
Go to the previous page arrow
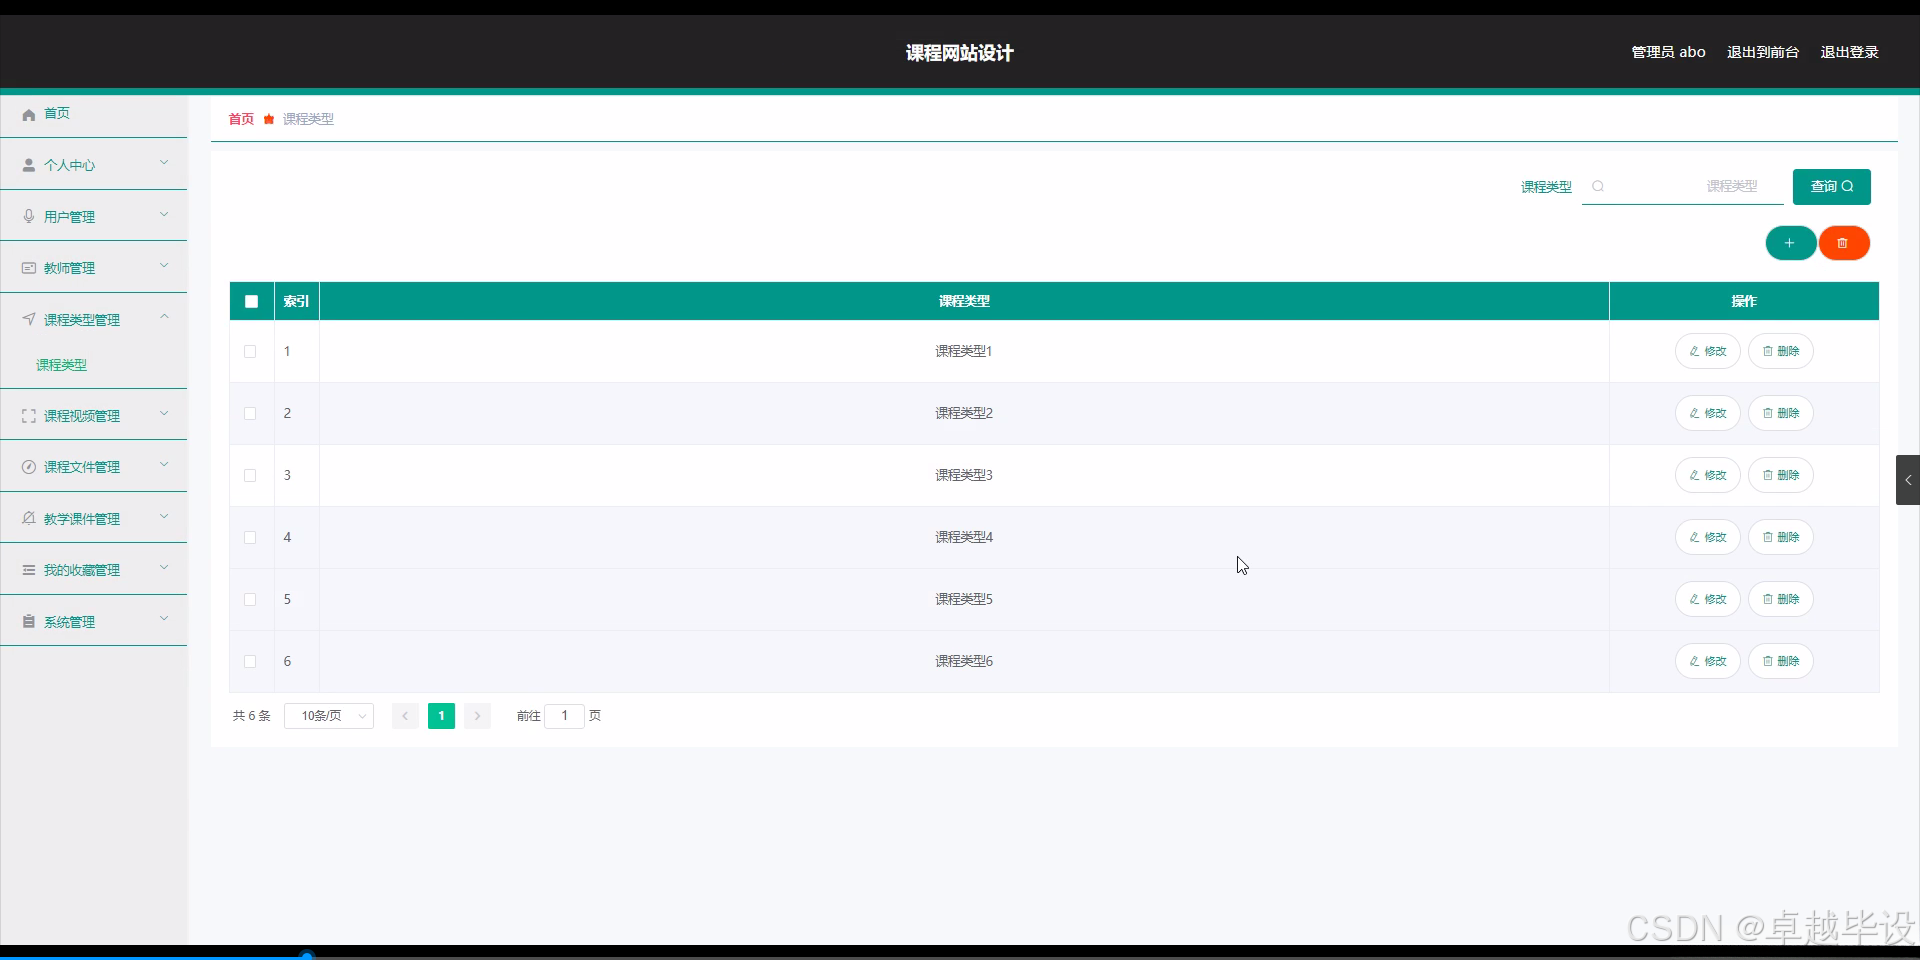pyautogui.click(x=405, y=716)
